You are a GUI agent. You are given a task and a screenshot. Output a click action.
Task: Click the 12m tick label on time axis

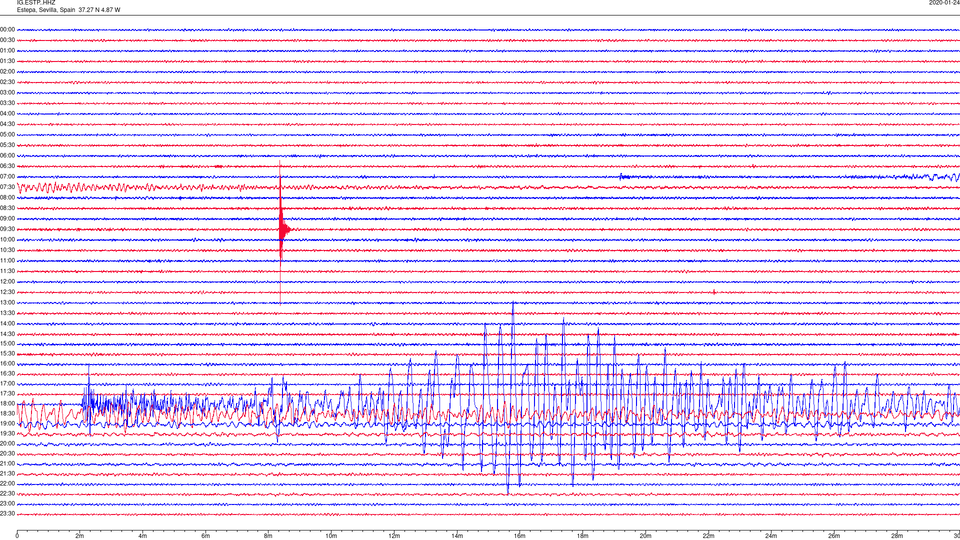click(394, 536)
